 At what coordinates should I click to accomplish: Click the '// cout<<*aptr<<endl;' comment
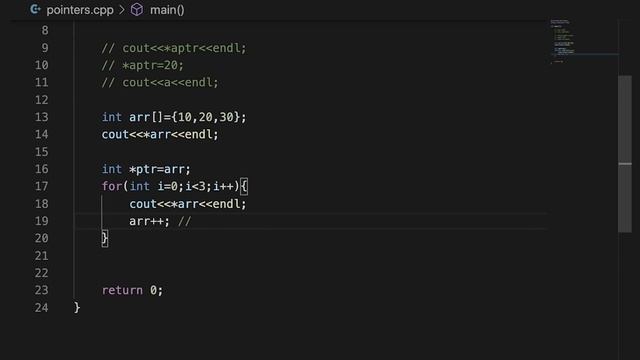174,48
